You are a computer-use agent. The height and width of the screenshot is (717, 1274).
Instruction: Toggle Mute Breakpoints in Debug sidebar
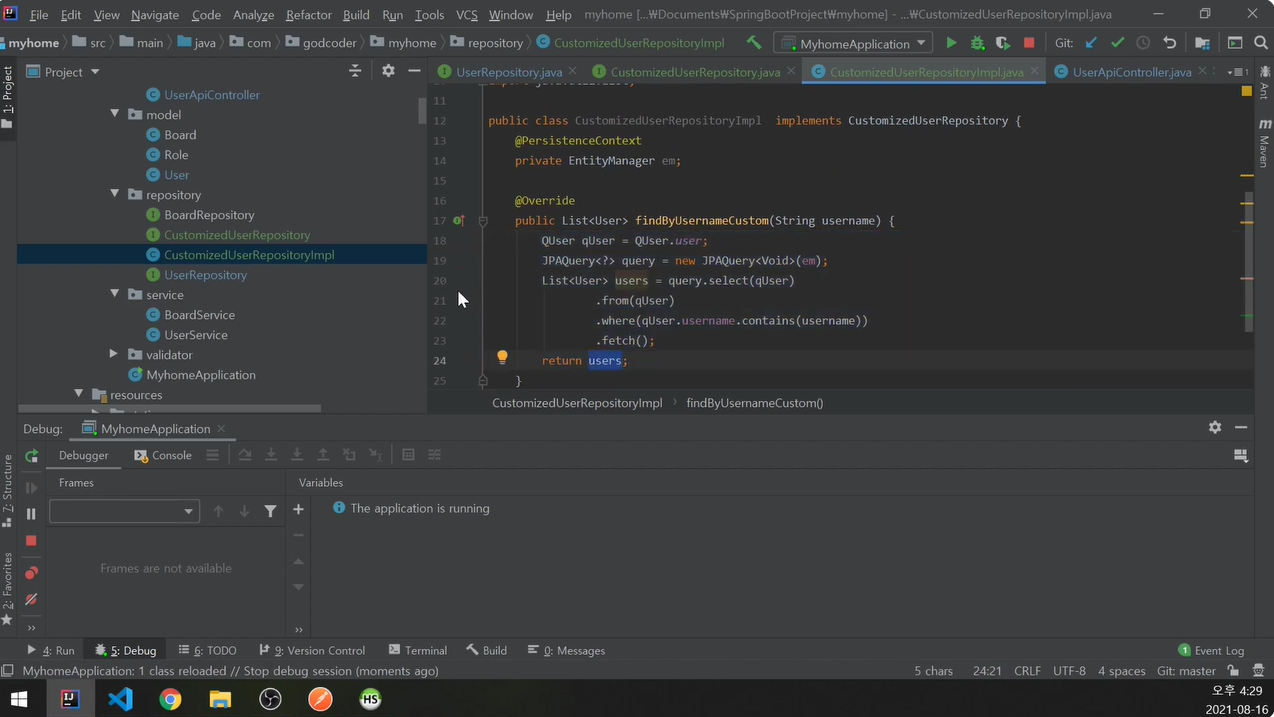pos(31,599)
